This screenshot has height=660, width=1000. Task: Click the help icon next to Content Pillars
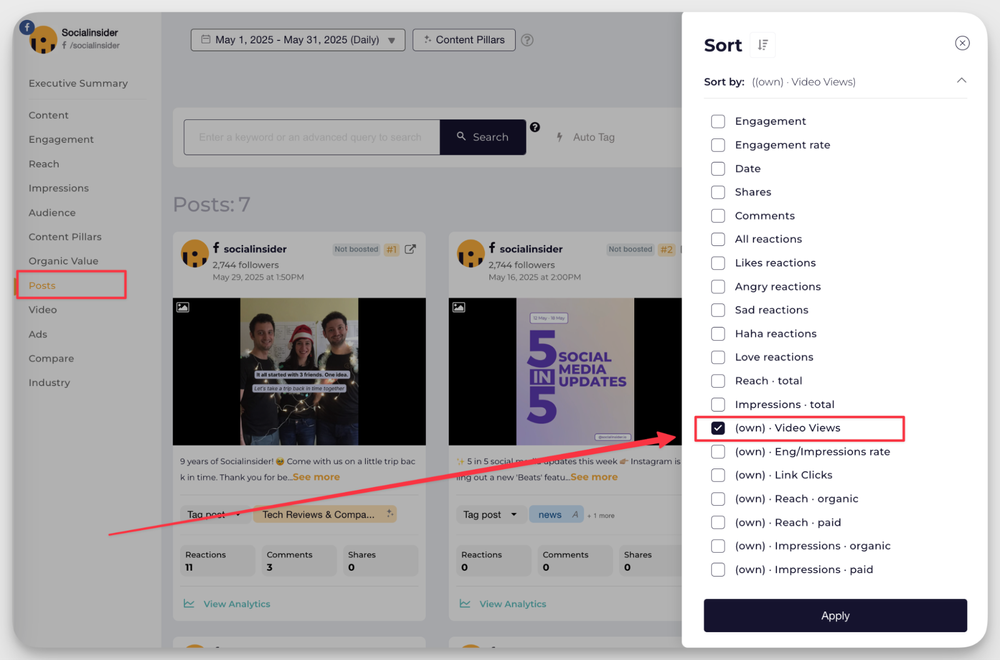[527, 41]
